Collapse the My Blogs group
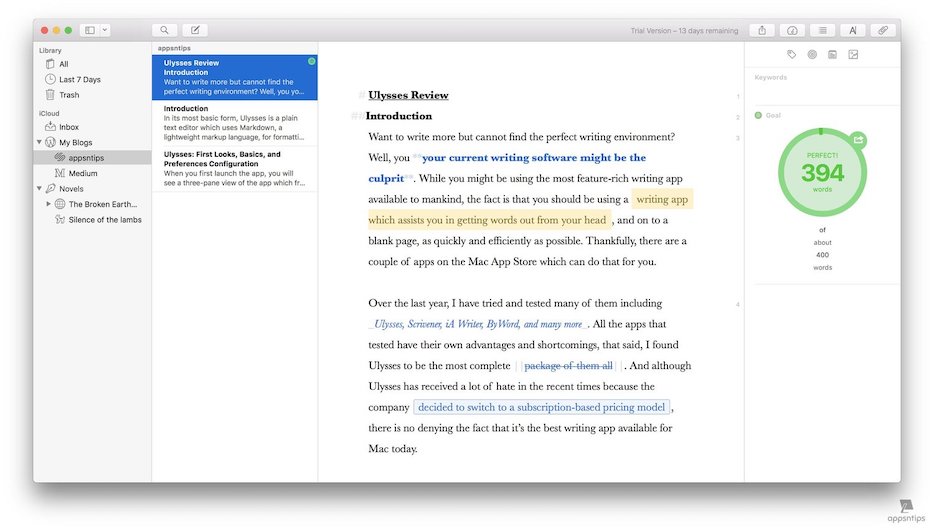 40,143
